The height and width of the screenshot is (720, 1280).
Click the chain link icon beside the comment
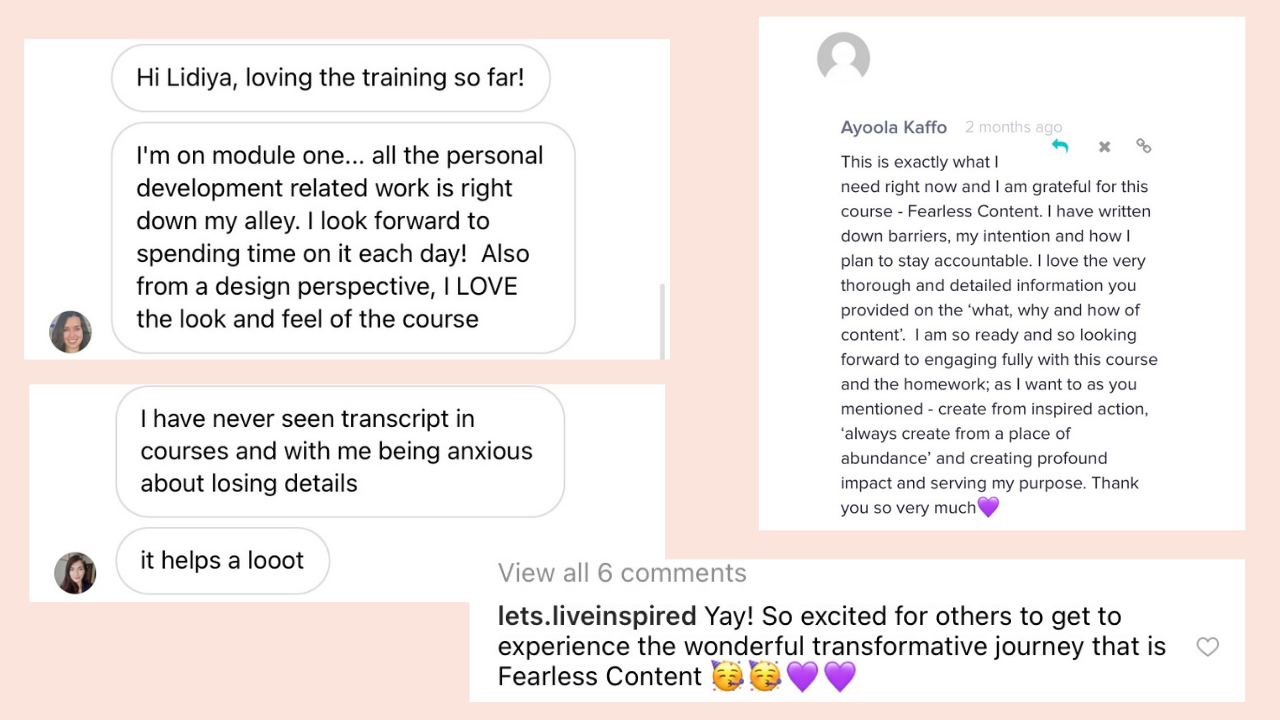1144,146
